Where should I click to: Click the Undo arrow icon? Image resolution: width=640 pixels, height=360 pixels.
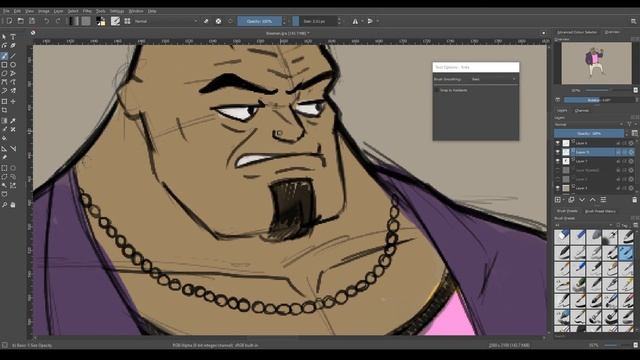47,21
